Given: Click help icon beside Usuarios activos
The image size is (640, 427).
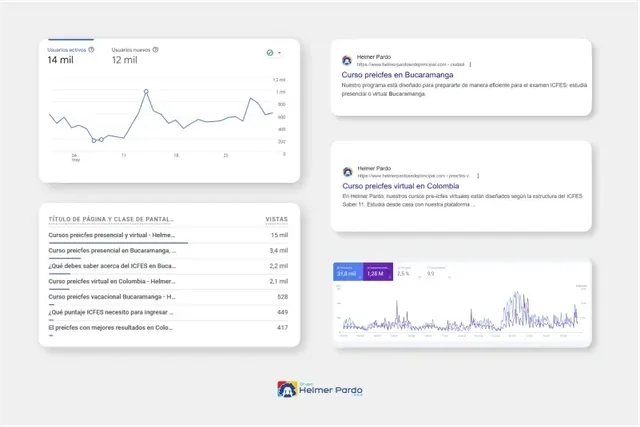Looking at the screenshot, I should (91, 49).
